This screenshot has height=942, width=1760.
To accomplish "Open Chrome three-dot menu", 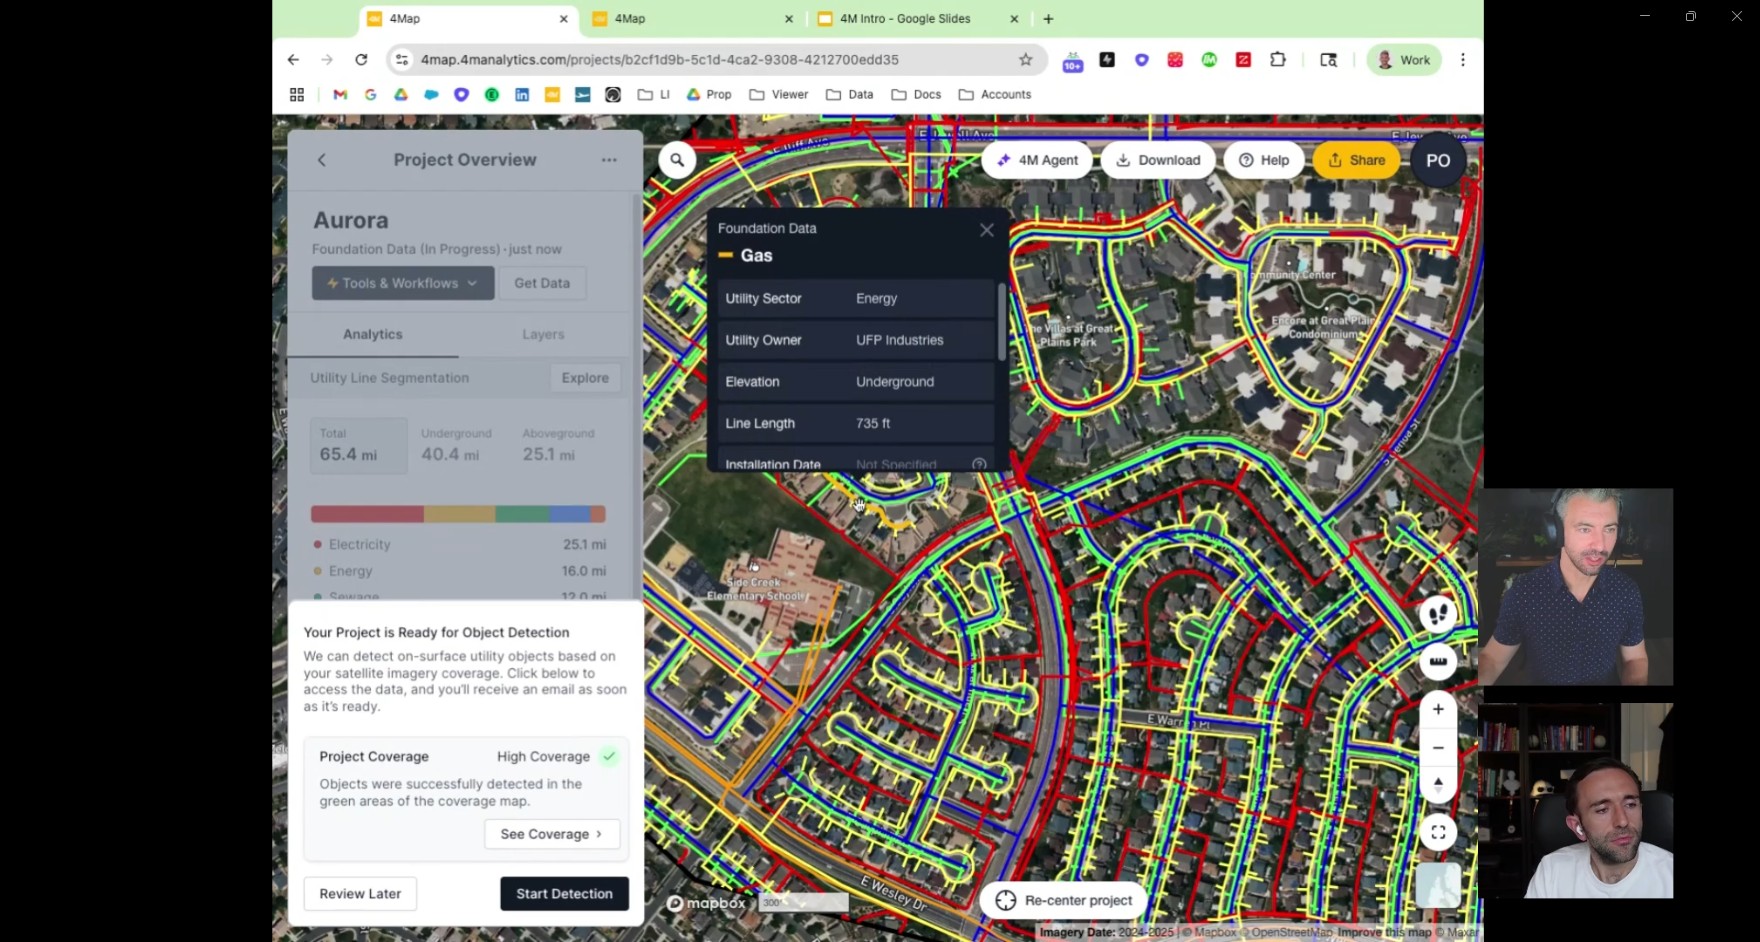I will click(x=1463, y=60).
